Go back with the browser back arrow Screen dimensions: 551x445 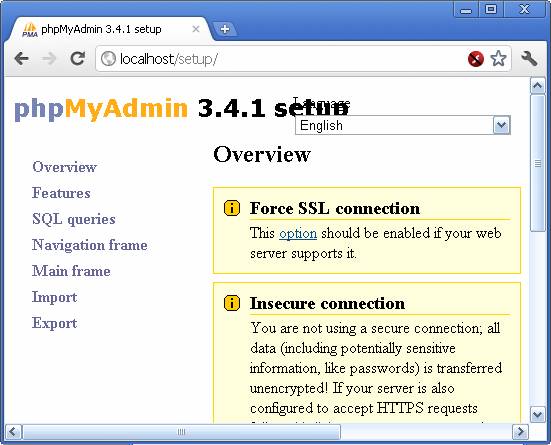22,59
